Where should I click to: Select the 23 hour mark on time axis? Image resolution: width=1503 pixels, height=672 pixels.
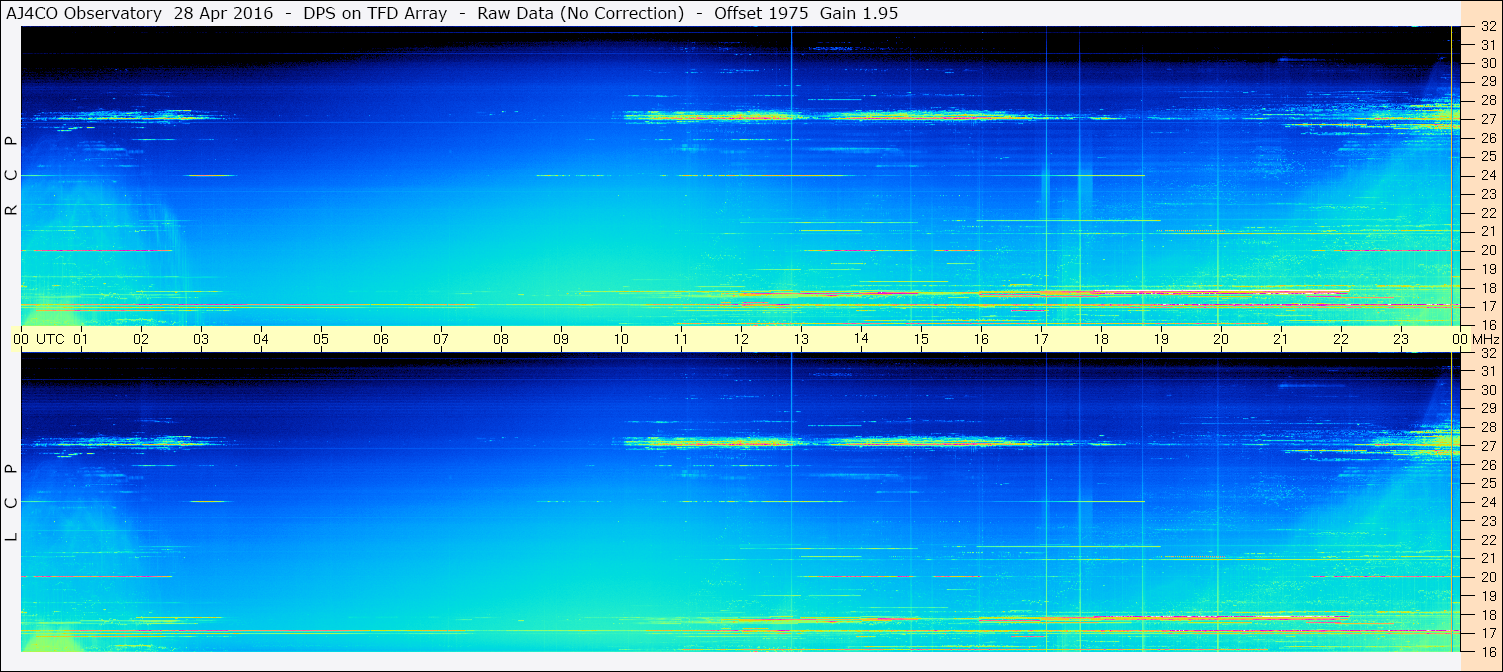[x=1401, y=339]
